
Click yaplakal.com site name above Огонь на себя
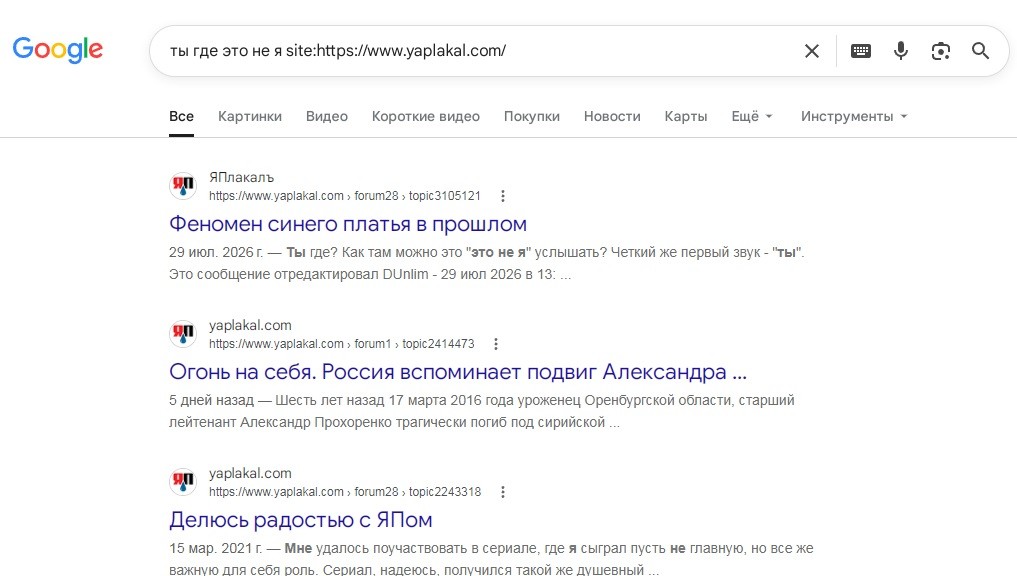(x=250, y=325)
